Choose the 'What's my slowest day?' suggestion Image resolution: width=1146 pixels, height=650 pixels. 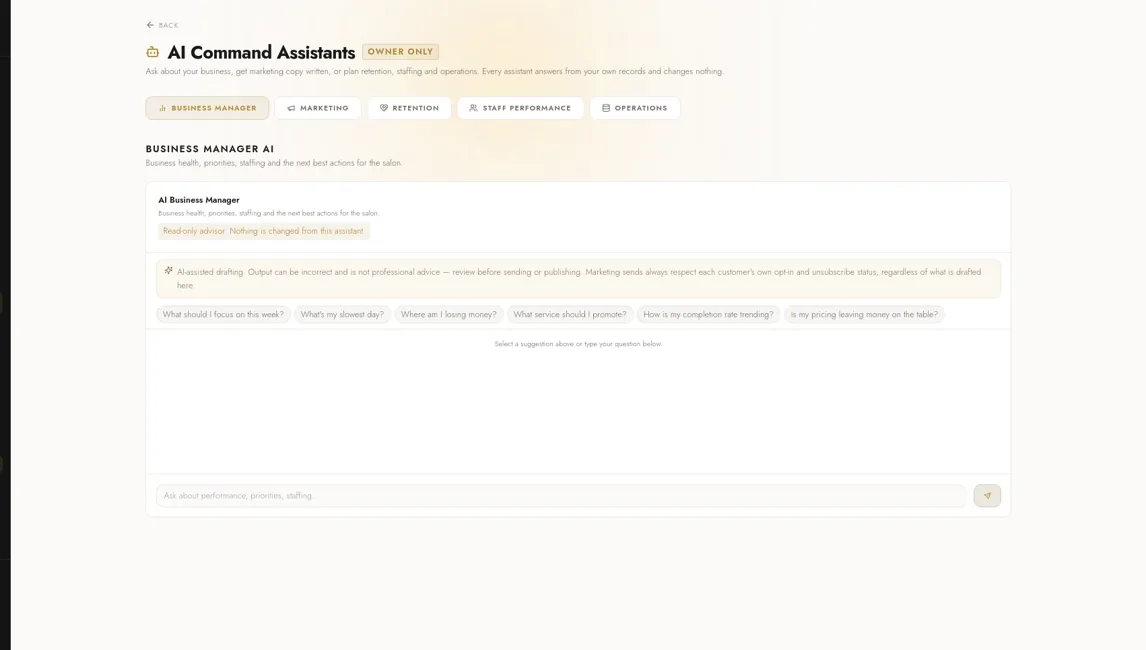(x=342, y=314)
